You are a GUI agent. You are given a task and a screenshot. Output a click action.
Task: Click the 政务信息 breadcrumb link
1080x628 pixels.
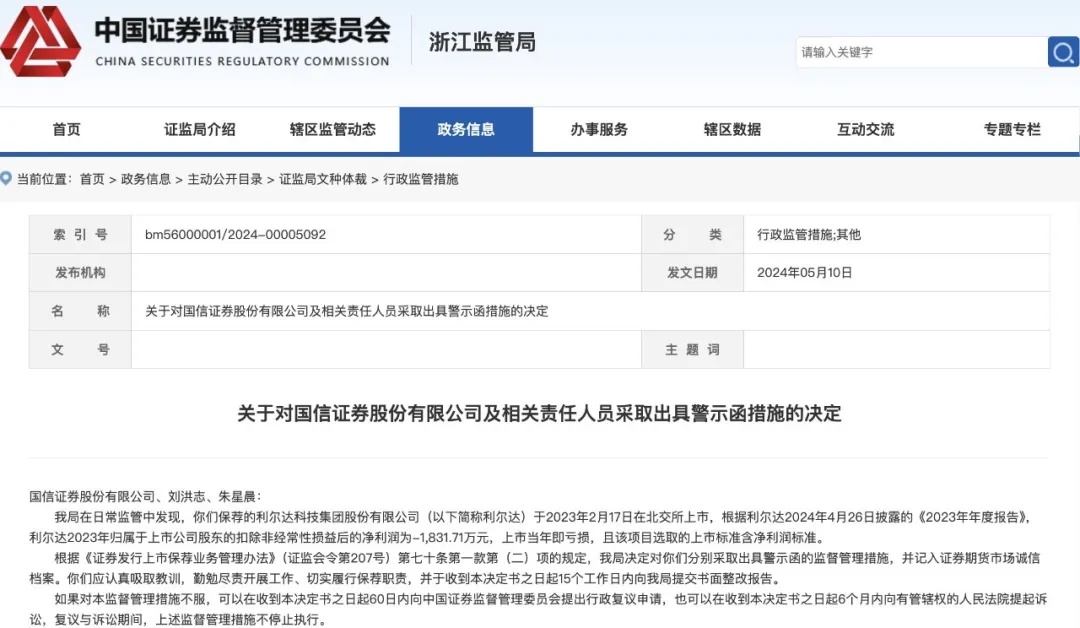146,179
